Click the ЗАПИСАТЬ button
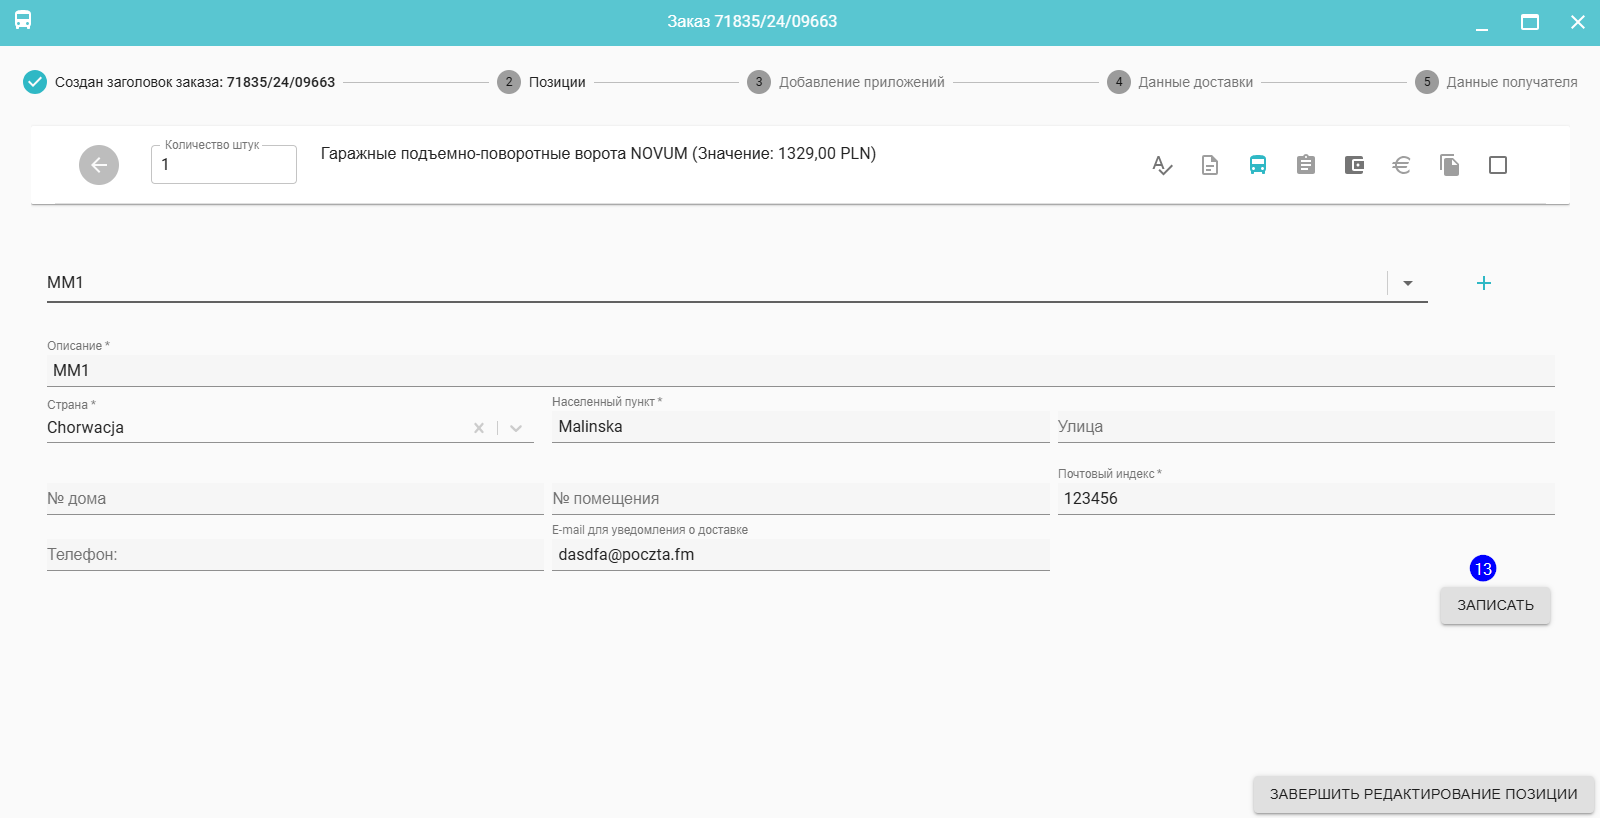Image resolution: width=1600 pixels, height=818 pixels. (1495, 605)
